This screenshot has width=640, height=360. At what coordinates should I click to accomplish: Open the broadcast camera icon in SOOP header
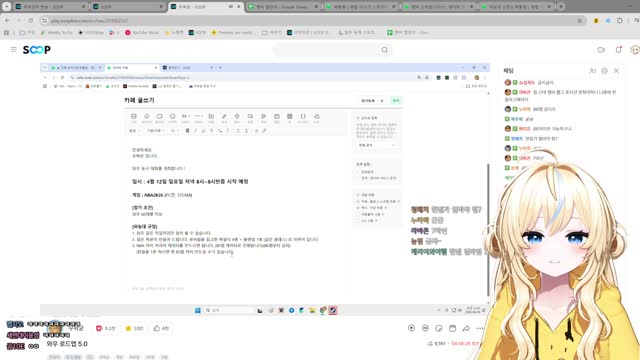(601, 50)
